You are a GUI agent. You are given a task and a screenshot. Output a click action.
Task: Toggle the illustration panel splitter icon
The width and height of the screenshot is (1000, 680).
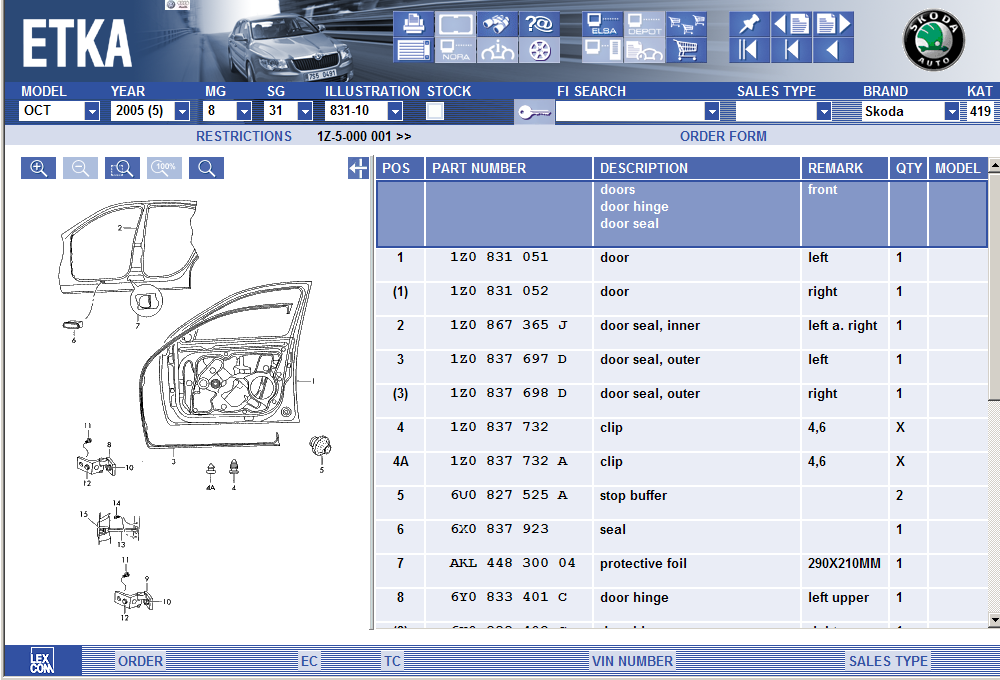[x=358, y=168]
